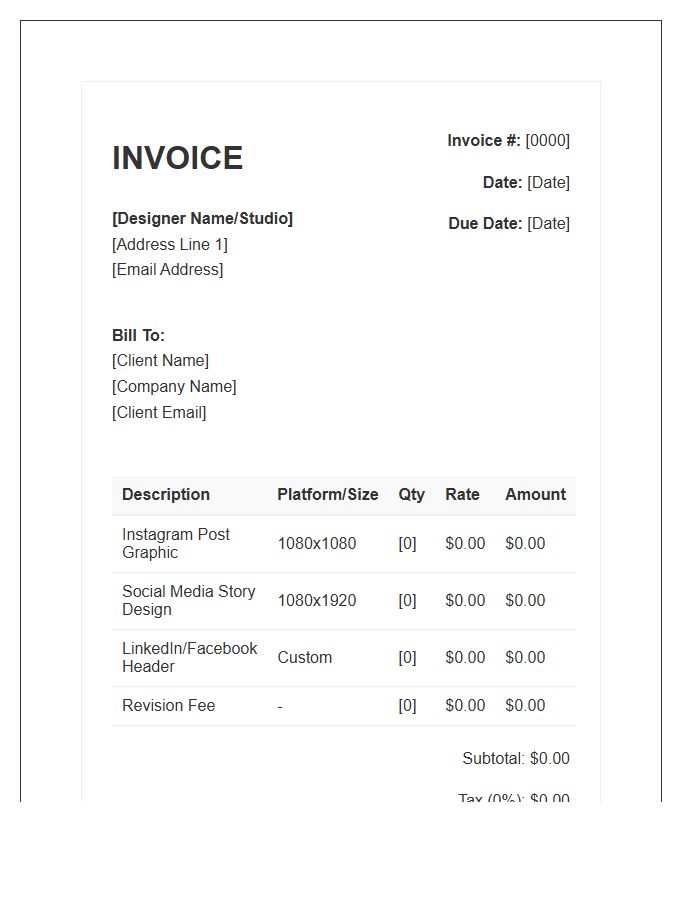Click the [Email Address] placeholder
The height and width of the screenshot is (900, 700).
(168, 270)
